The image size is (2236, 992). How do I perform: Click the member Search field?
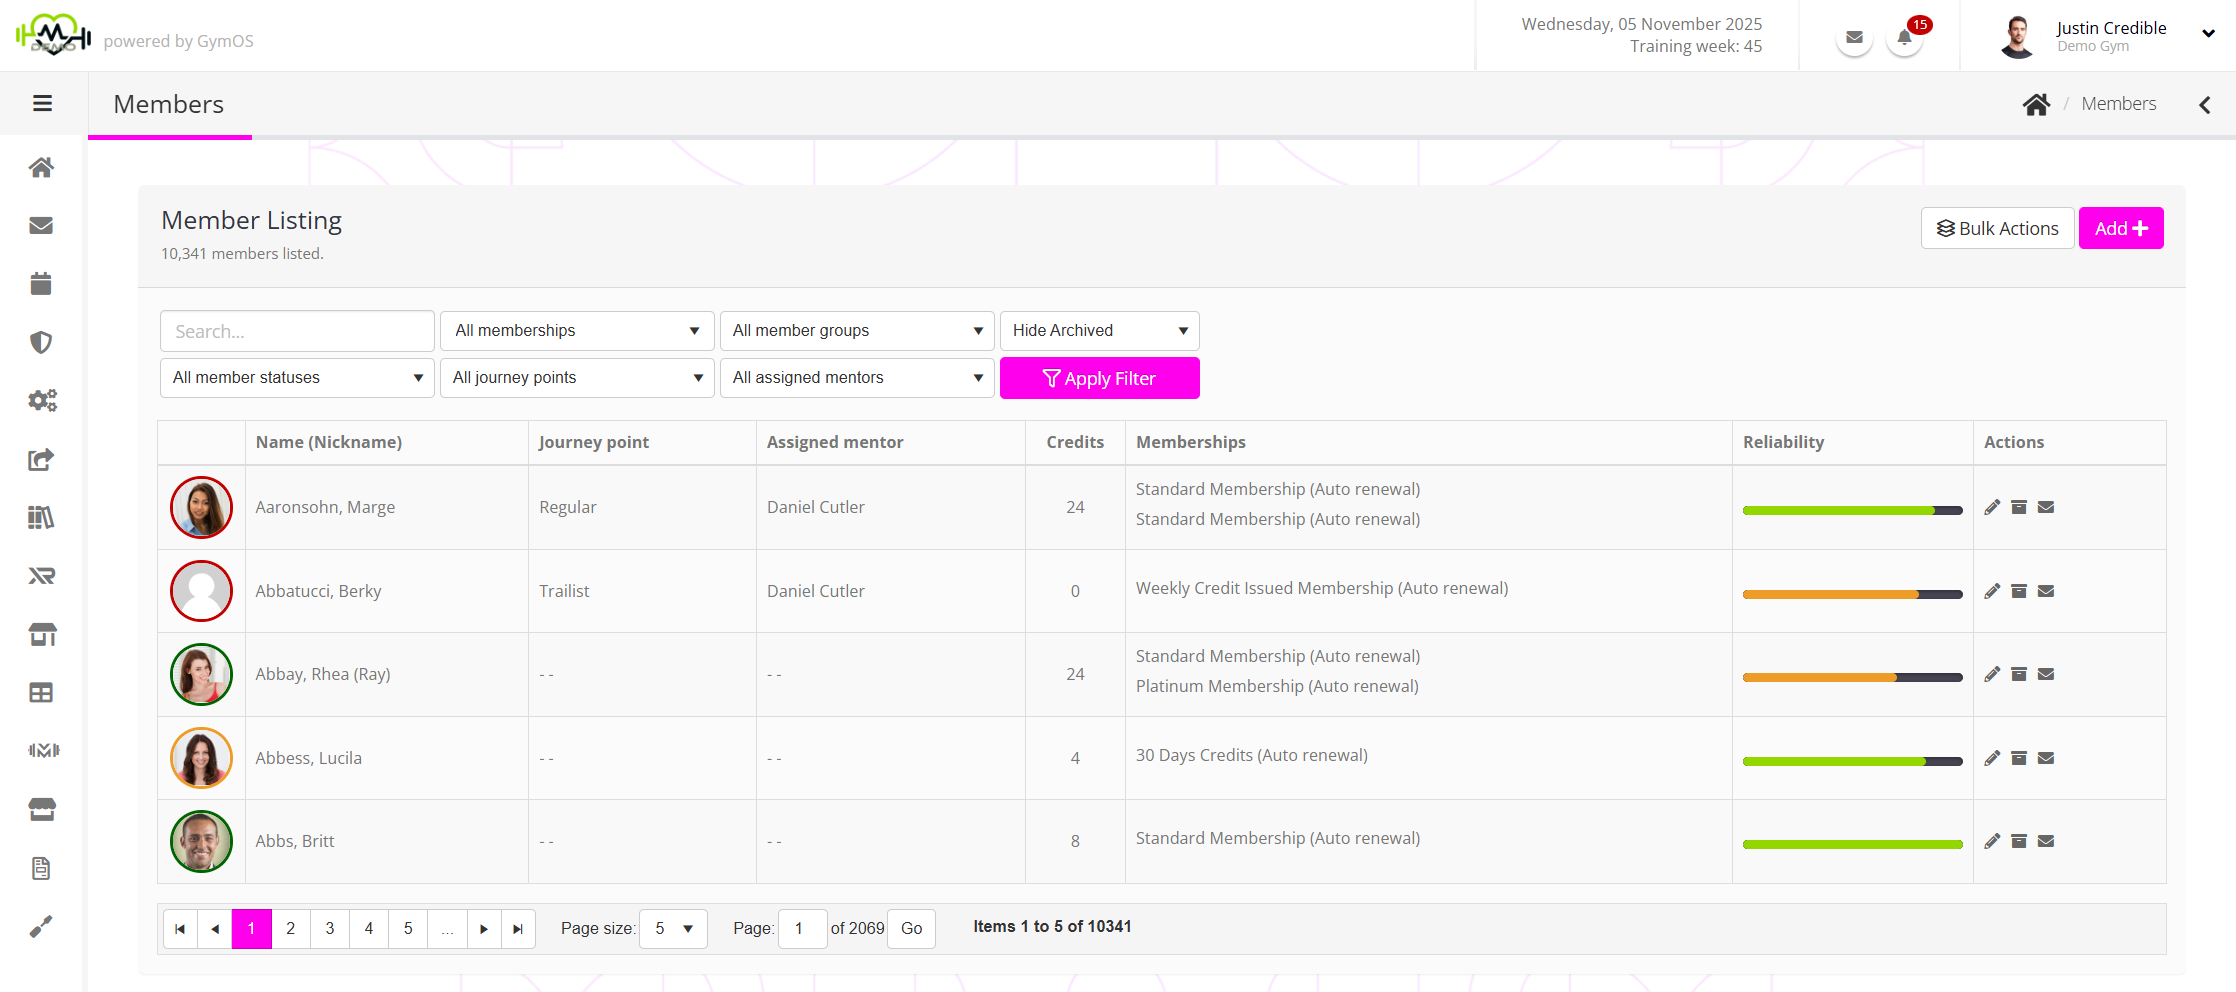coord(297,331)
